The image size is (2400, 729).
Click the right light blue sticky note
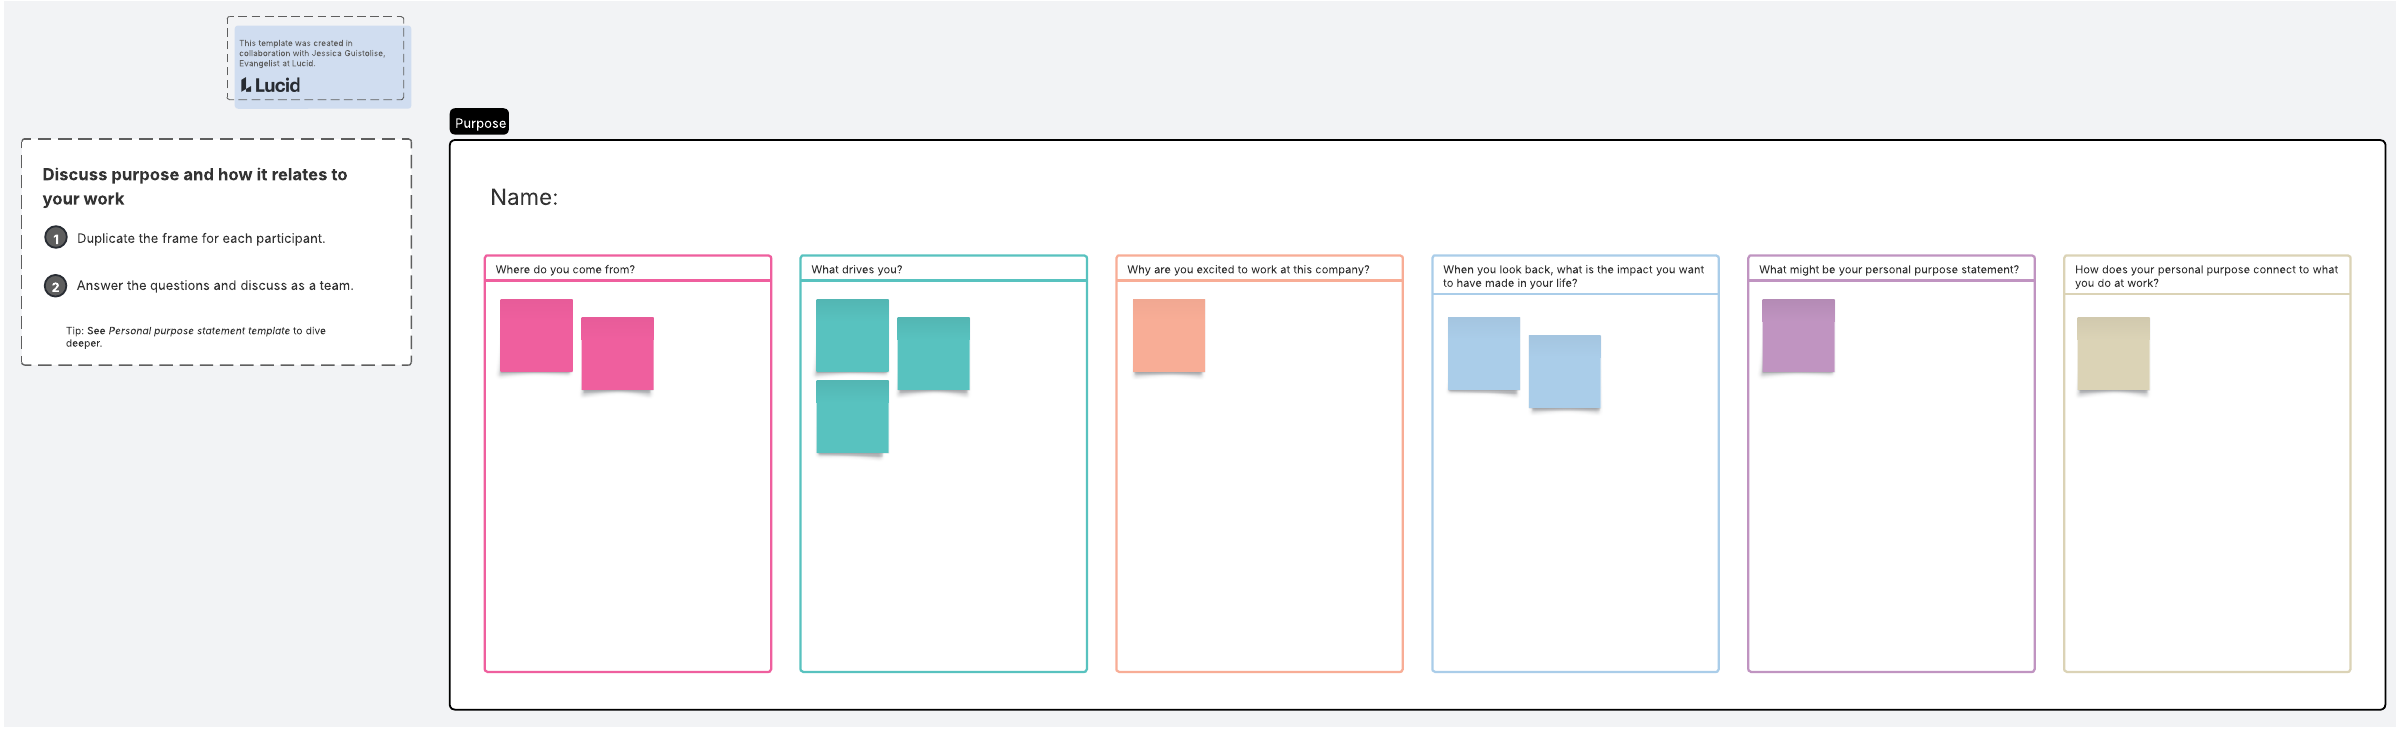(1565, 372)
